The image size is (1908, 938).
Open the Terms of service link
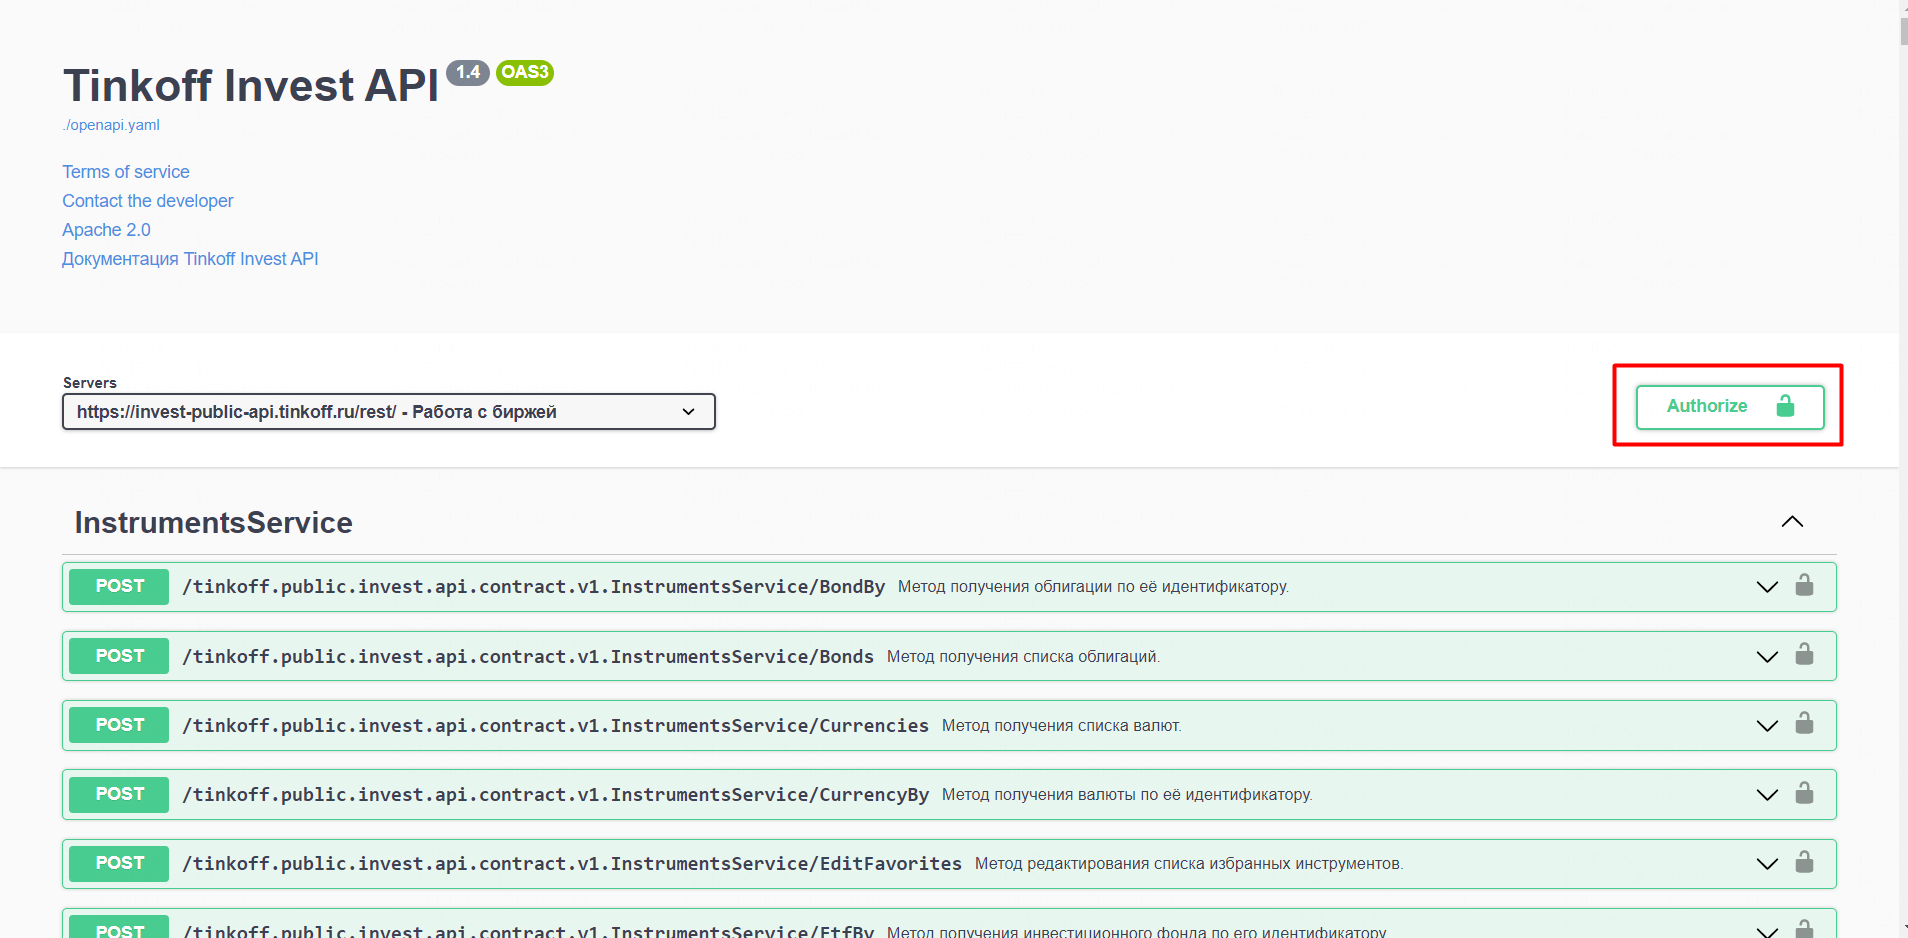click(x=126, y=172)
